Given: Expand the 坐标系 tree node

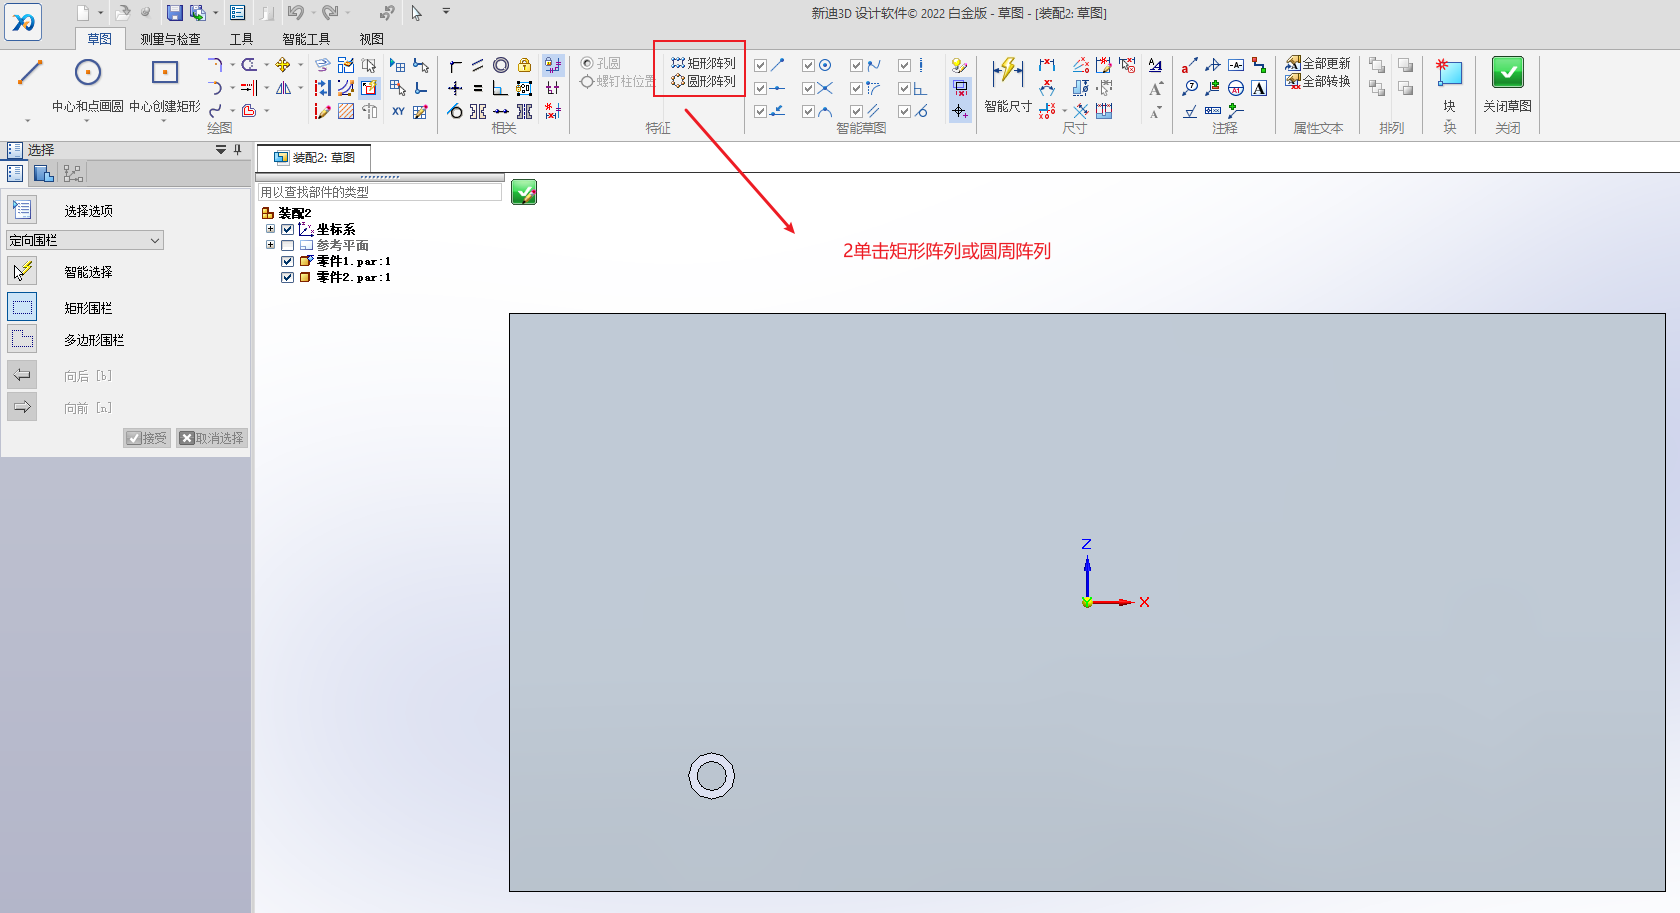Looking at the screenshot, I should (270, 229).
